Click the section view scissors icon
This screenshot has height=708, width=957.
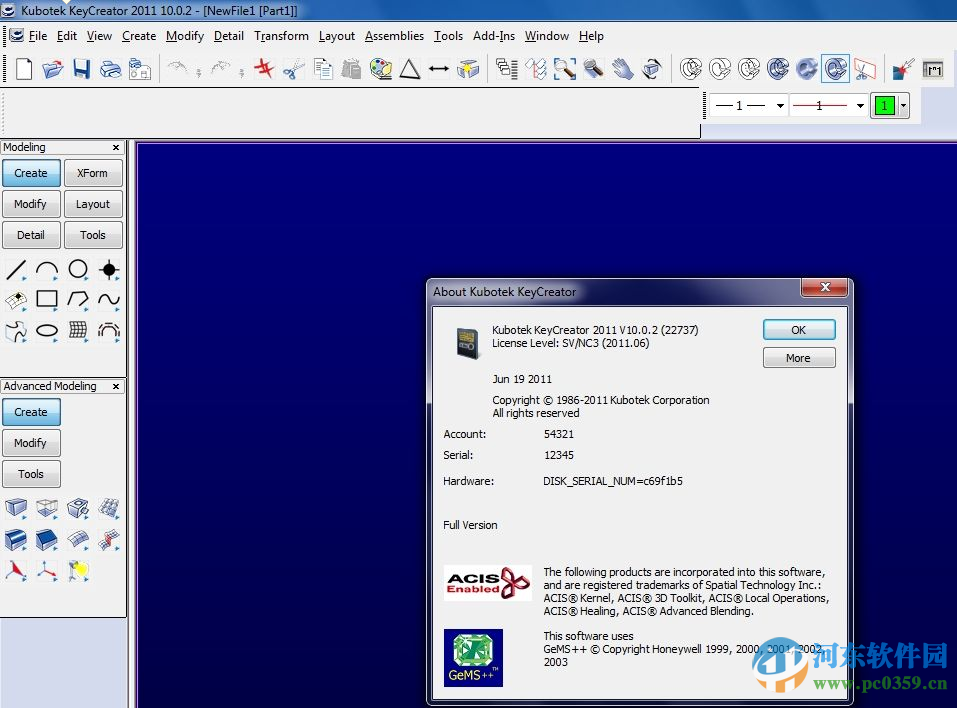pos(864,69)
